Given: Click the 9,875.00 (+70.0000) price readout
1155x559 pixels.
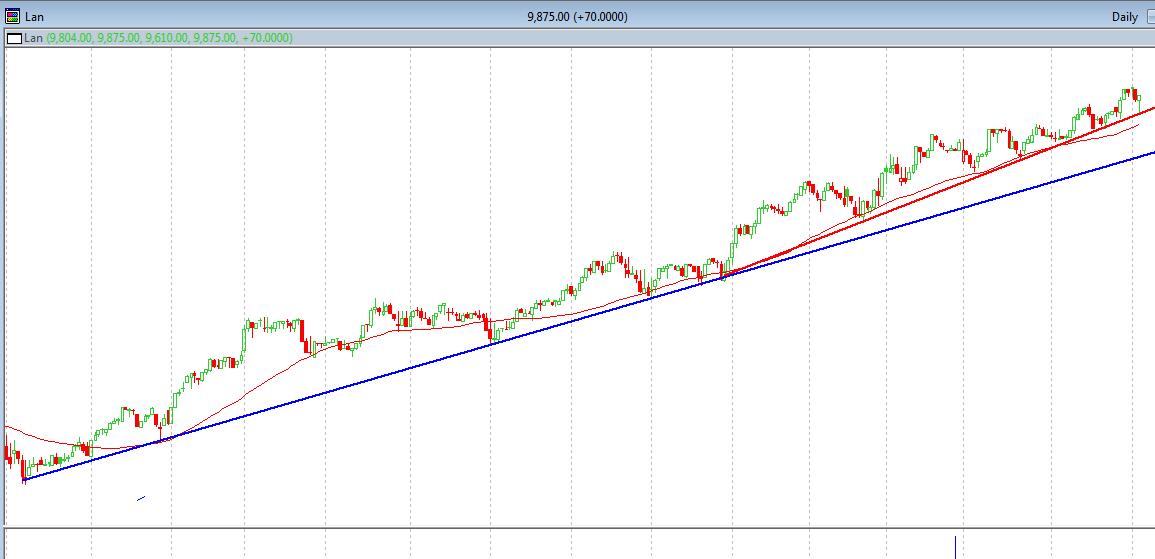Looking at the screenshot, I should coord(577,17).
